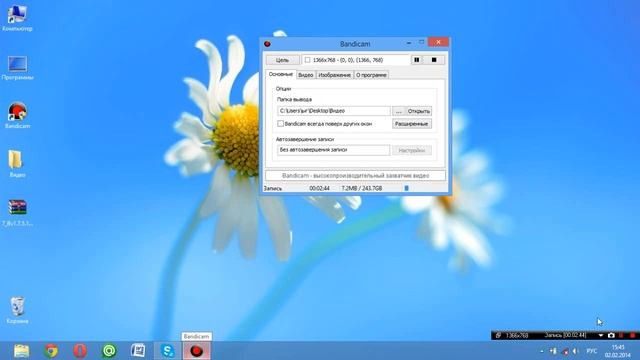This screenshot has height=360, width=640.
Task: Click the Цель target button
Action: pyautogui.click(x=282, y=60)
